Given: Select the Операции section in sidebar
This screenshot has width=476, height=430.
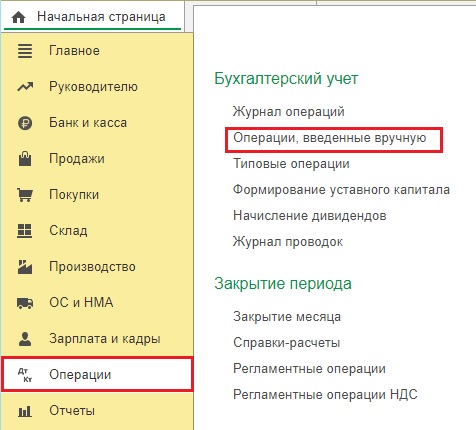Looking at the screenshot, I should (x=97, y=374).
